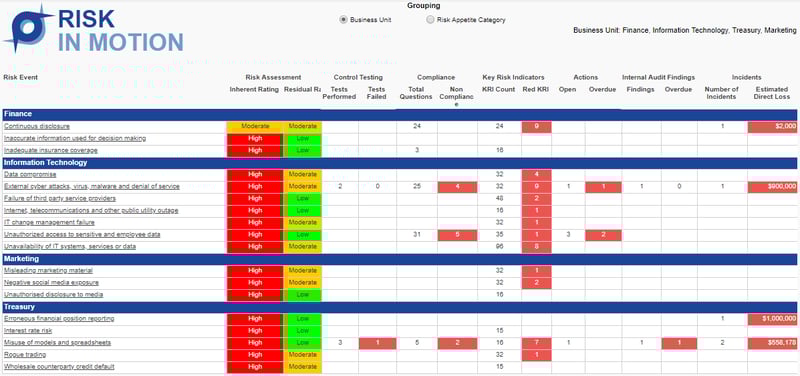
Task: Open the Rogue trading risk event
Action: 25,355
